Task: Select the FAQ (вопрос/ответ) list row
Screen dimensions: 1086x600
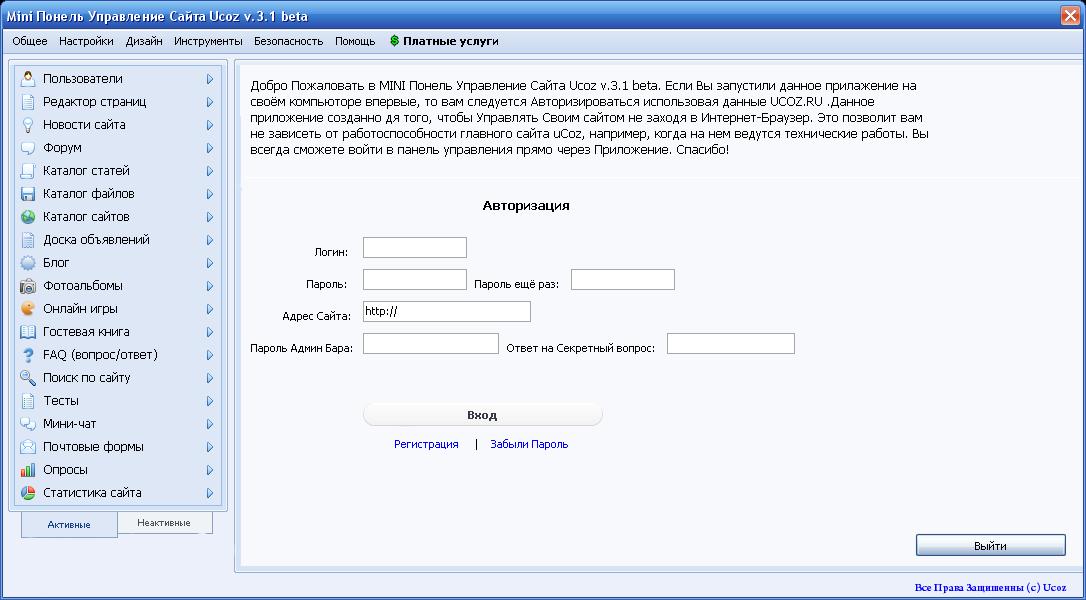Action: click(118, 355)
